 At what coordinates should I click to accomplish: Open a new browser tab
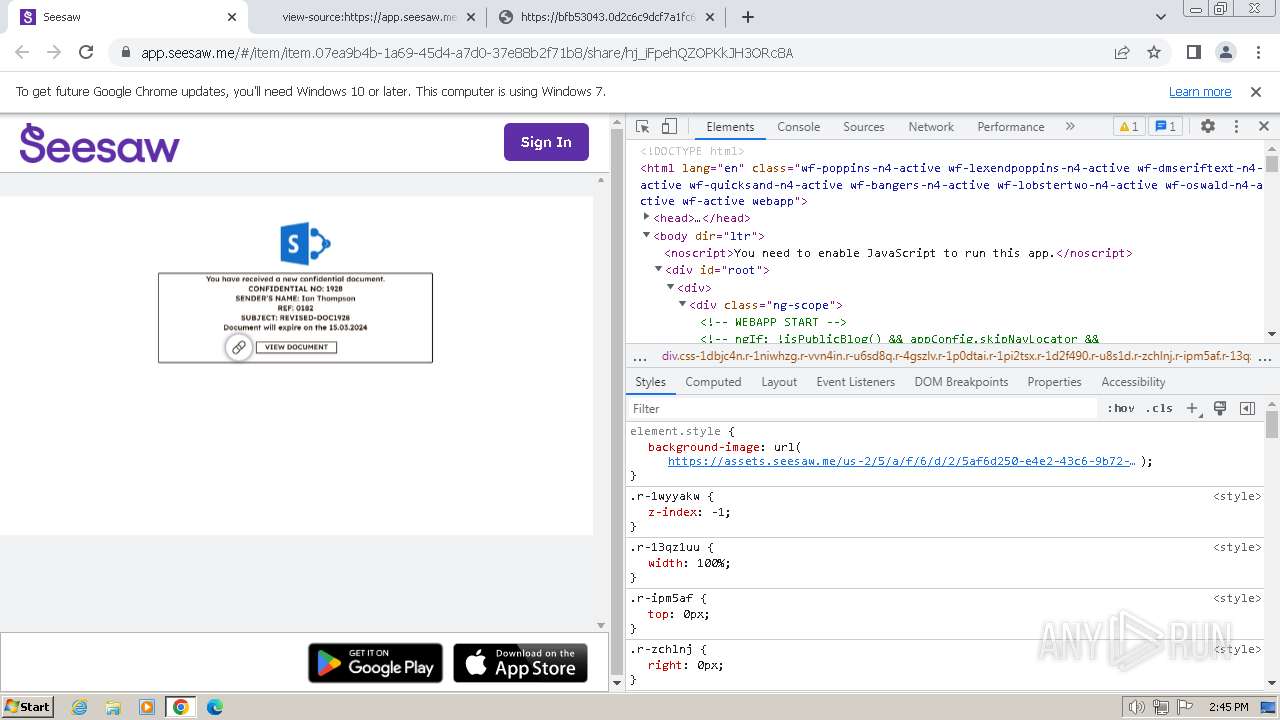747,17
